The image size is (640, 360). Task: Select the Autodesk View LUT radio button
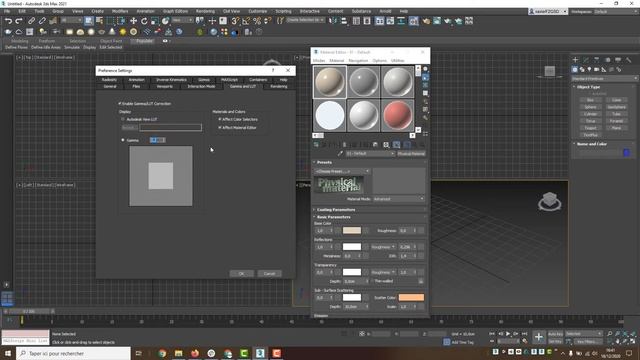coord(123,119)
